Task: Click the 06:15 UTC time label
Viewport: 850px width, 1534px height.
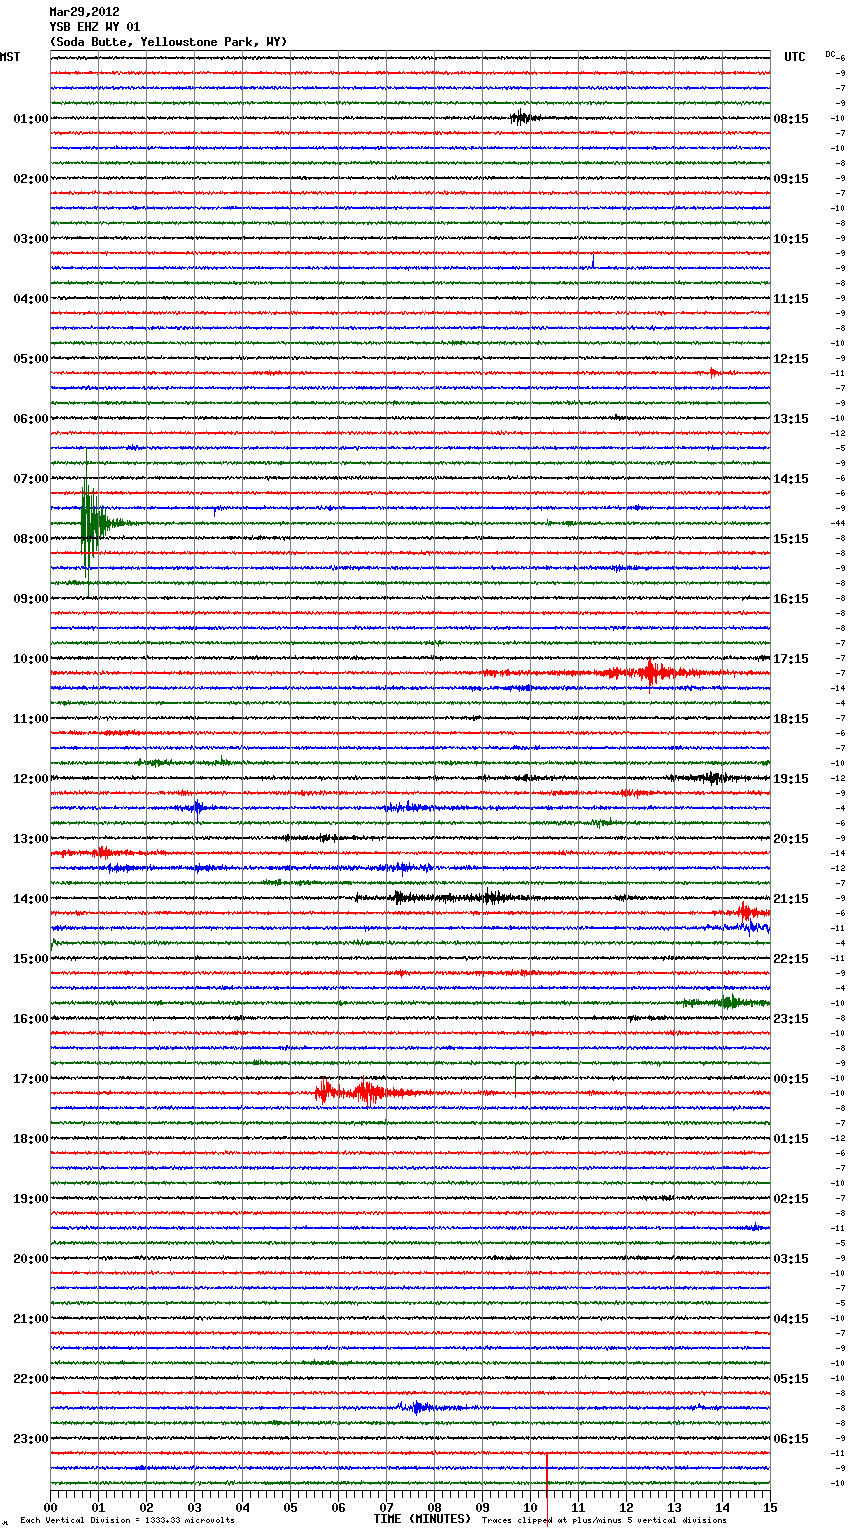Action: pyautogui.click(x=791, y=1439)
